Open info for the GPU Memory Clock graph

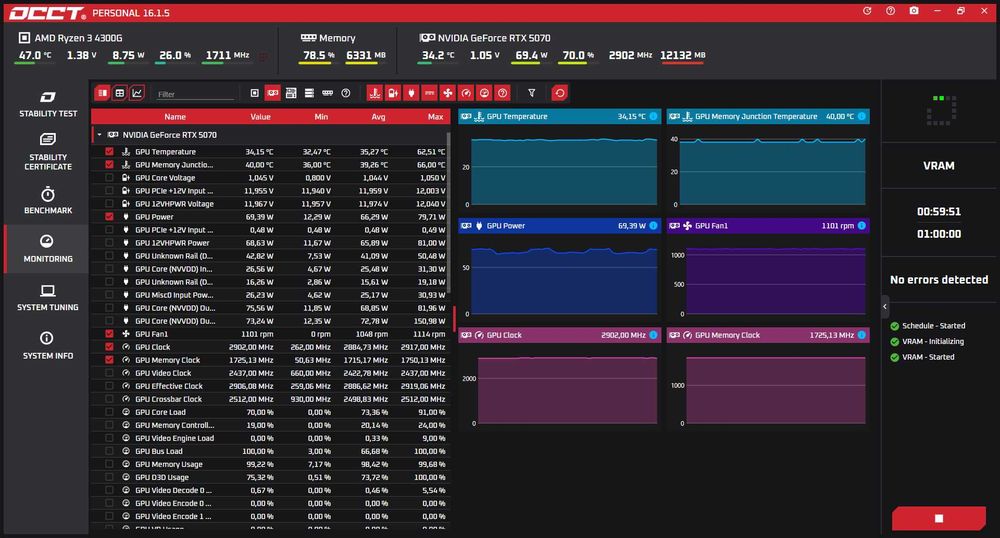tap(862, 335)
